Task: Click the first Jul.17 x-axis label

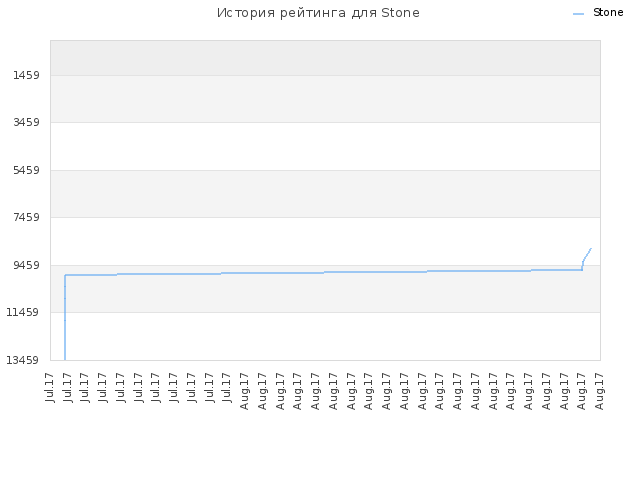Action: [x=50, y=387]
